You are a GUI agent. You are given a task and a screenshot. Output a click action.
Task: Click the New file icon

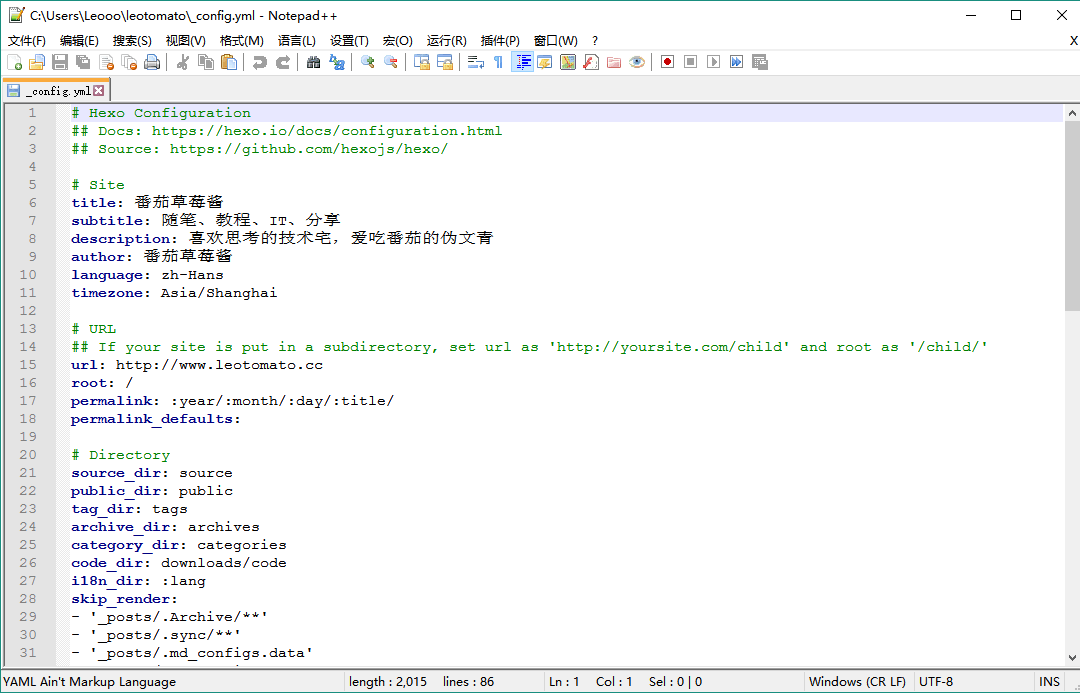pyautogui.click(x=15, y=62)
